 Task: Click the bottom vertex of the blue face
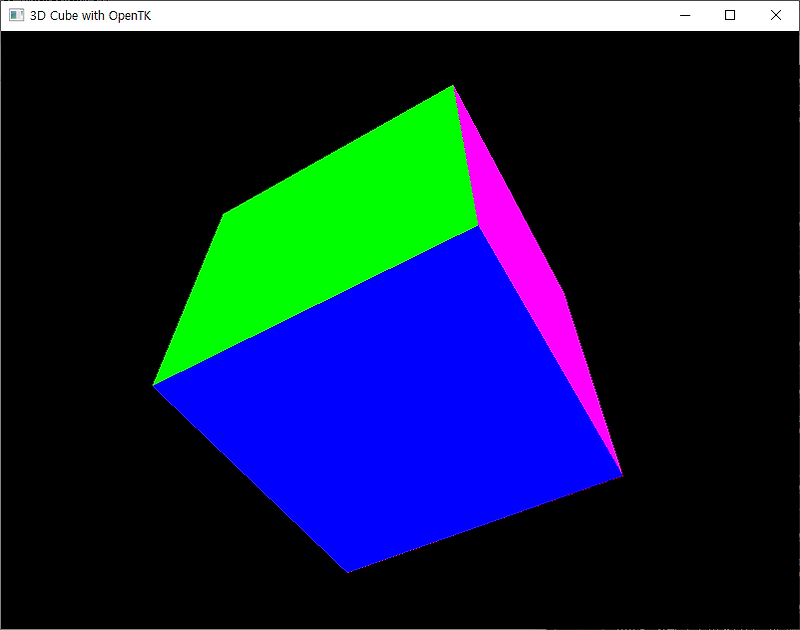pyautogui.click(x=348, y=570)
